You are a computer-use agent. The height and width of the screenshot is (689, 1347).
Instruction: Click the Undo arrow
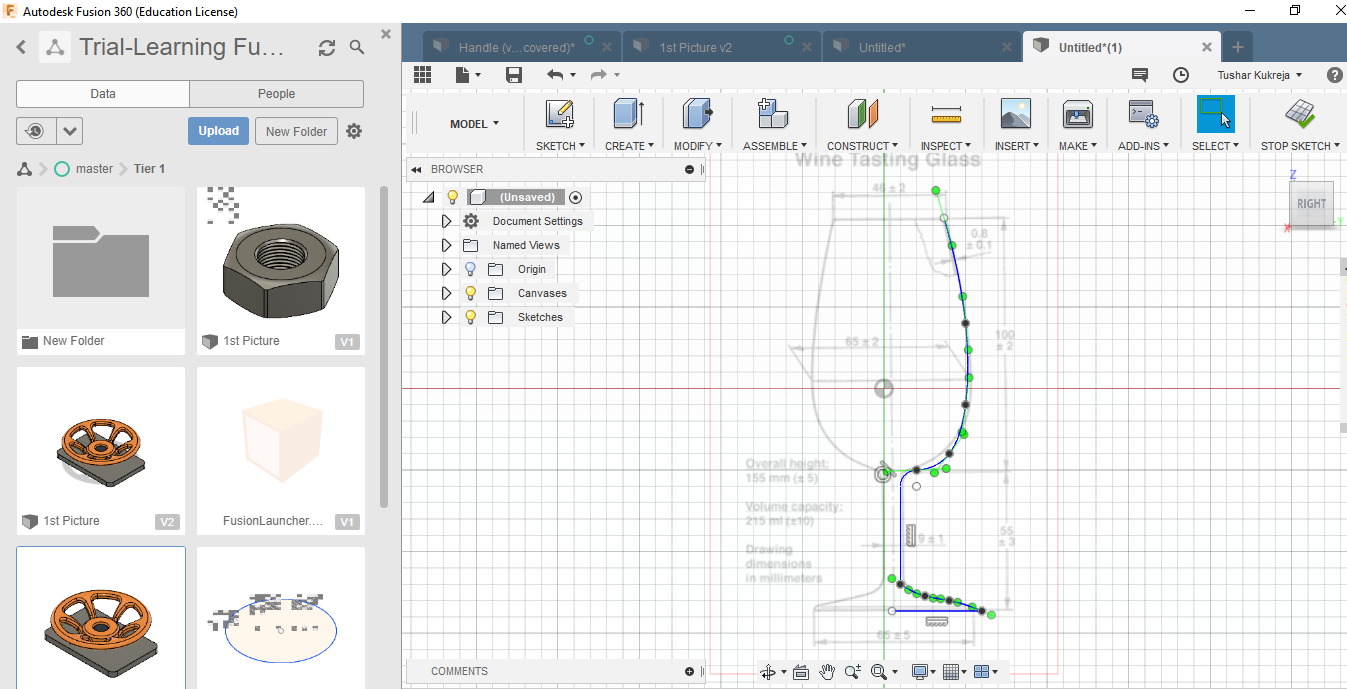click(556, 75)
